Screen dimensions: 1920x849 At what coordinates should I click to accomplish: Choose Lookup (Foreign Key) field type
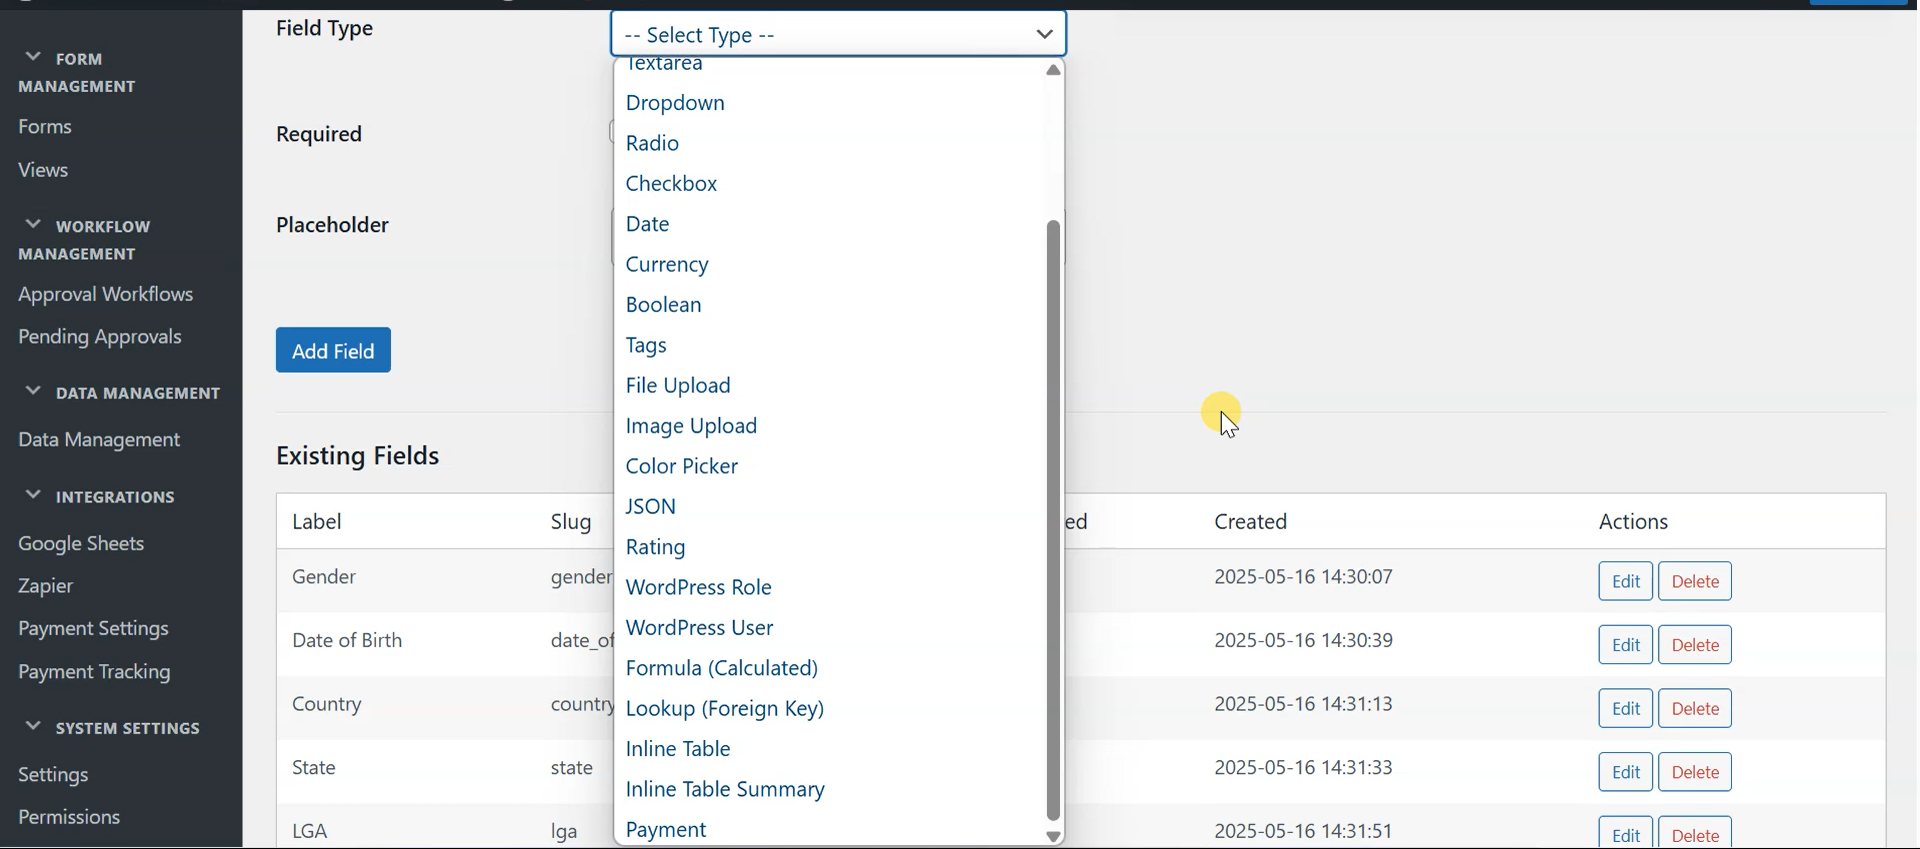(828, 709)
